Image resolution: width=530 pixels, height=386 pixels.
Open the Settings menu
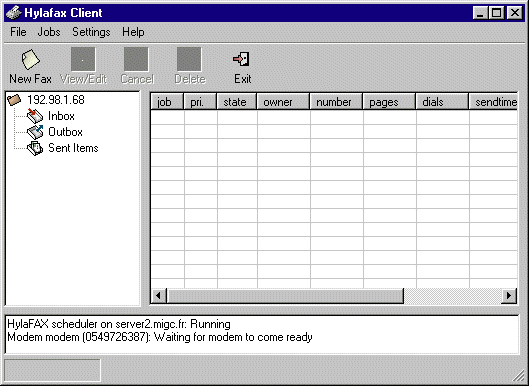coord(91,32)
